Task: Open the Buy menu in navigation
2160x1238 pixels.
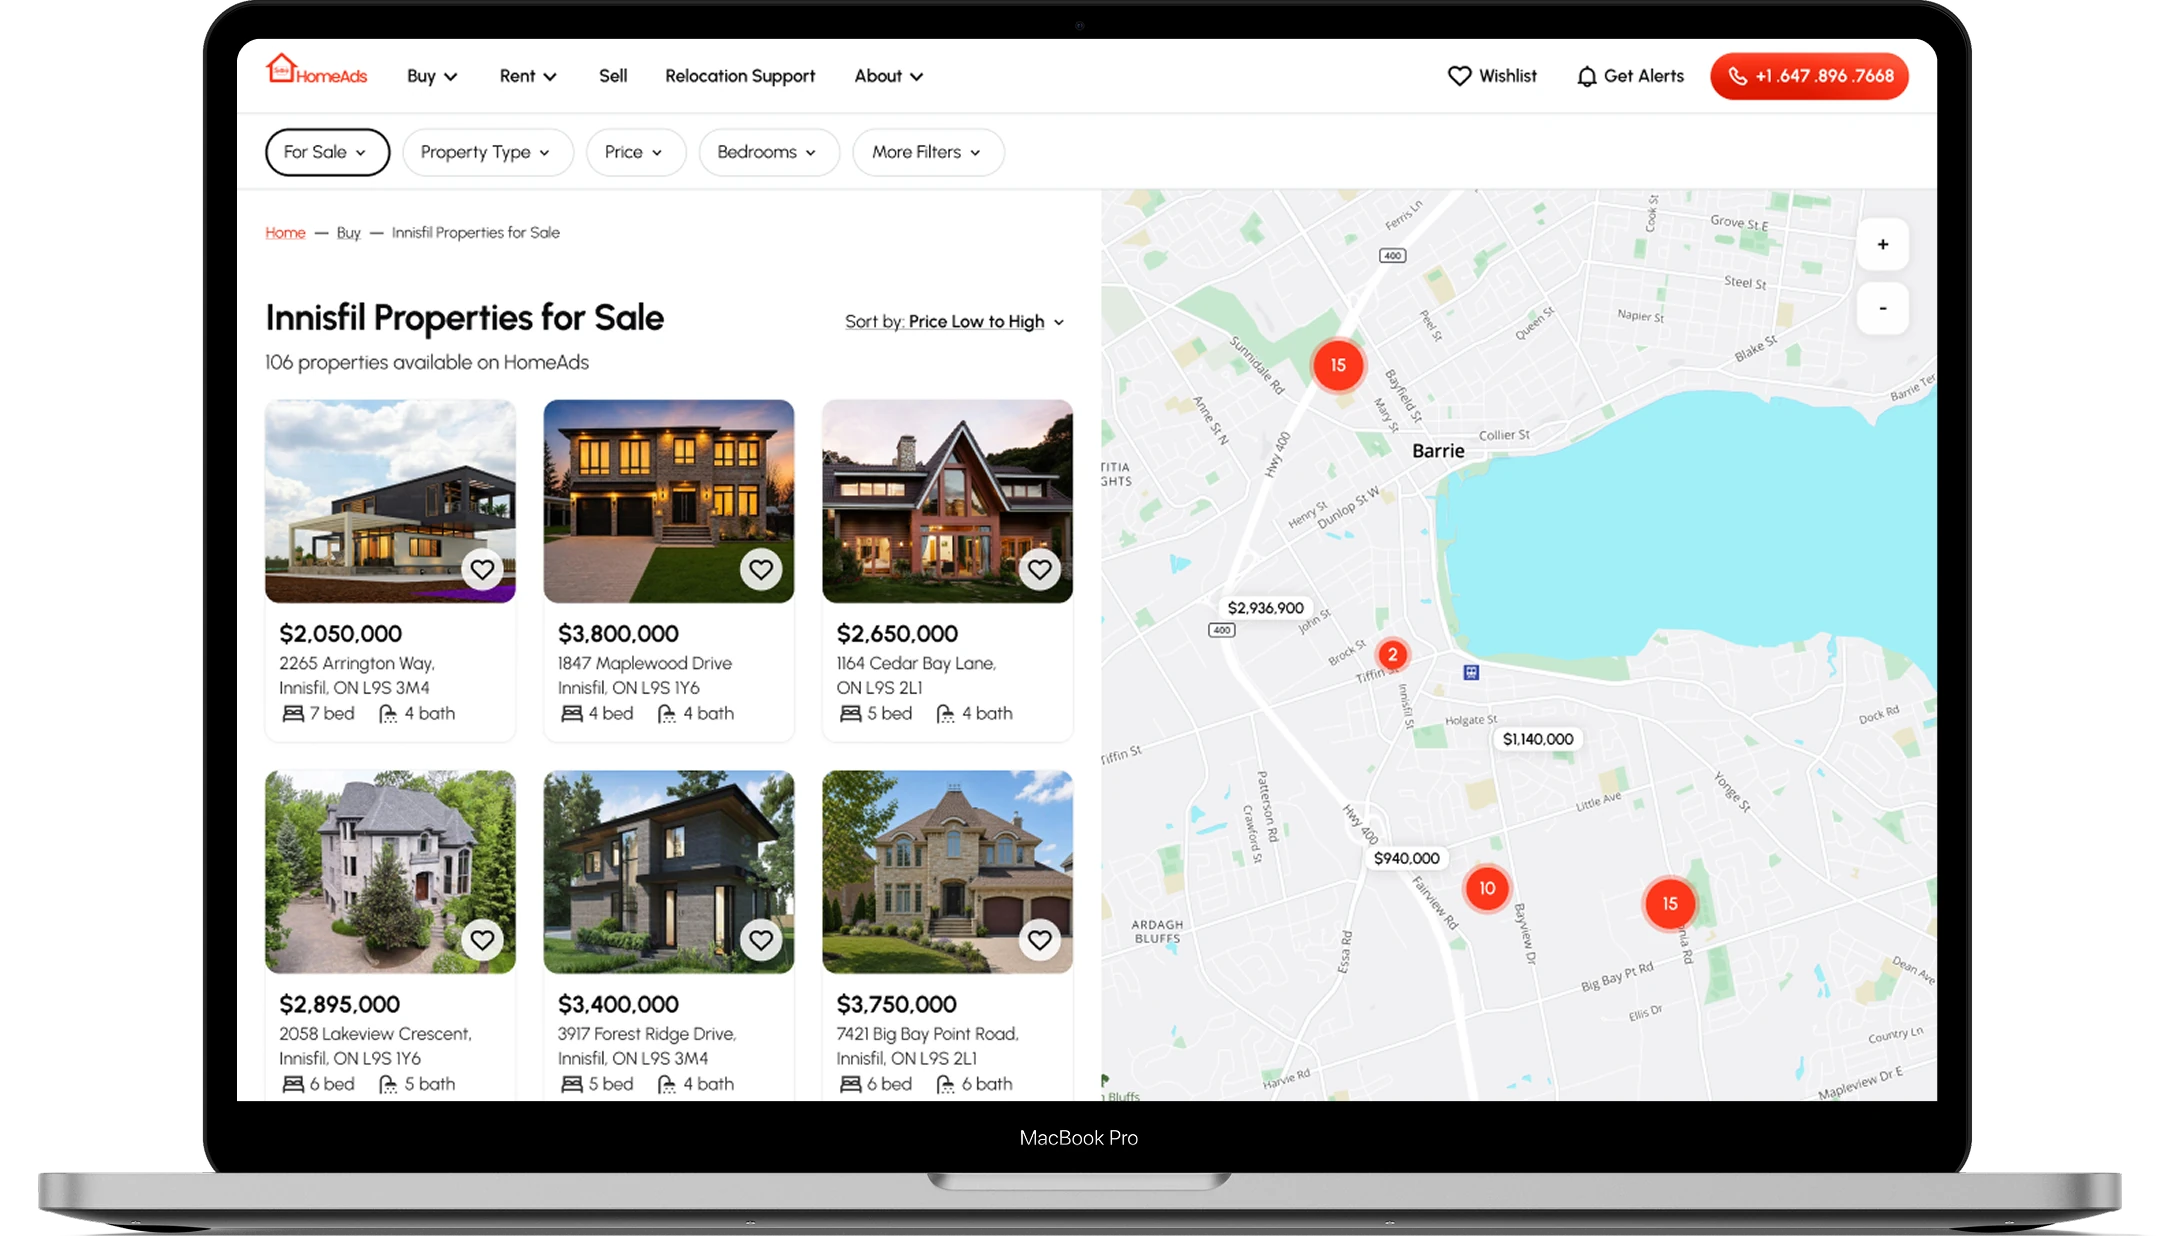Action: 432,76
